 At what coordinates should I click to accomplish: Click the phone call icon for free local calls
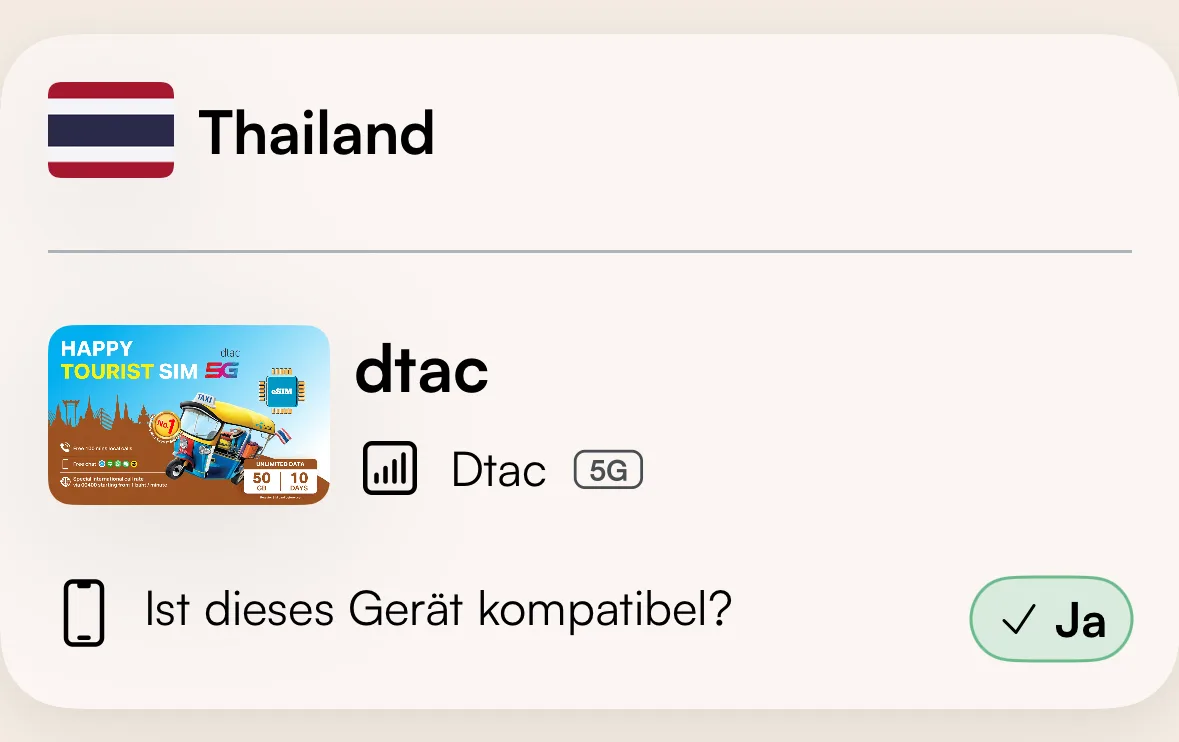coord(65,446)
